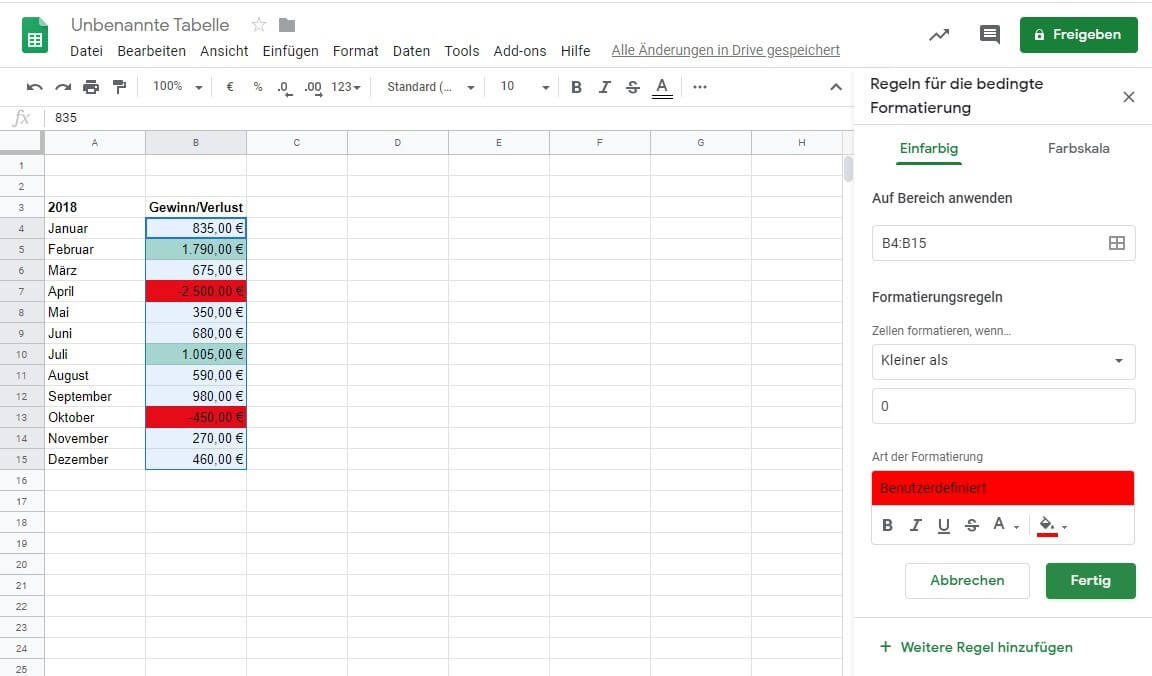Select the Gewinn/Verlust header cell
Screen dimensions: 1152x676
coord(196,207)
